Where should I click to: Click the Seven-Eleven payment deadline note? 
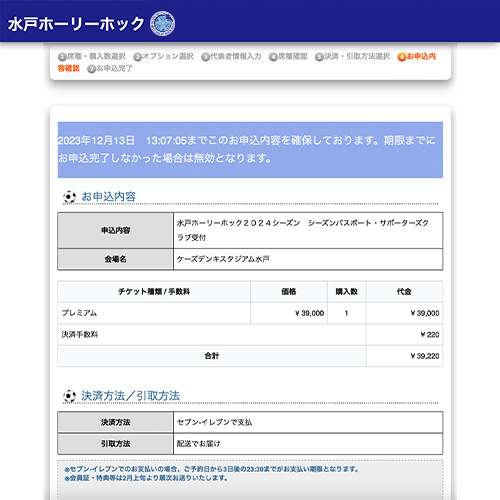(x=211, y=469)
